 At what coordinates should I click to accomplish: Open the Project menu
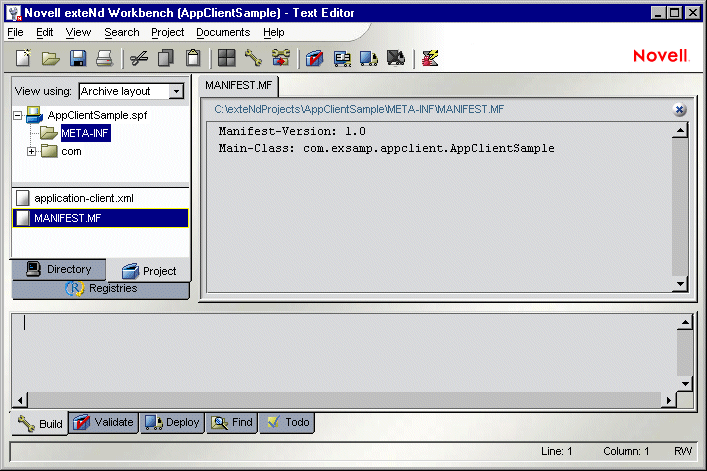pyautogui.click(x=167, y=32)
